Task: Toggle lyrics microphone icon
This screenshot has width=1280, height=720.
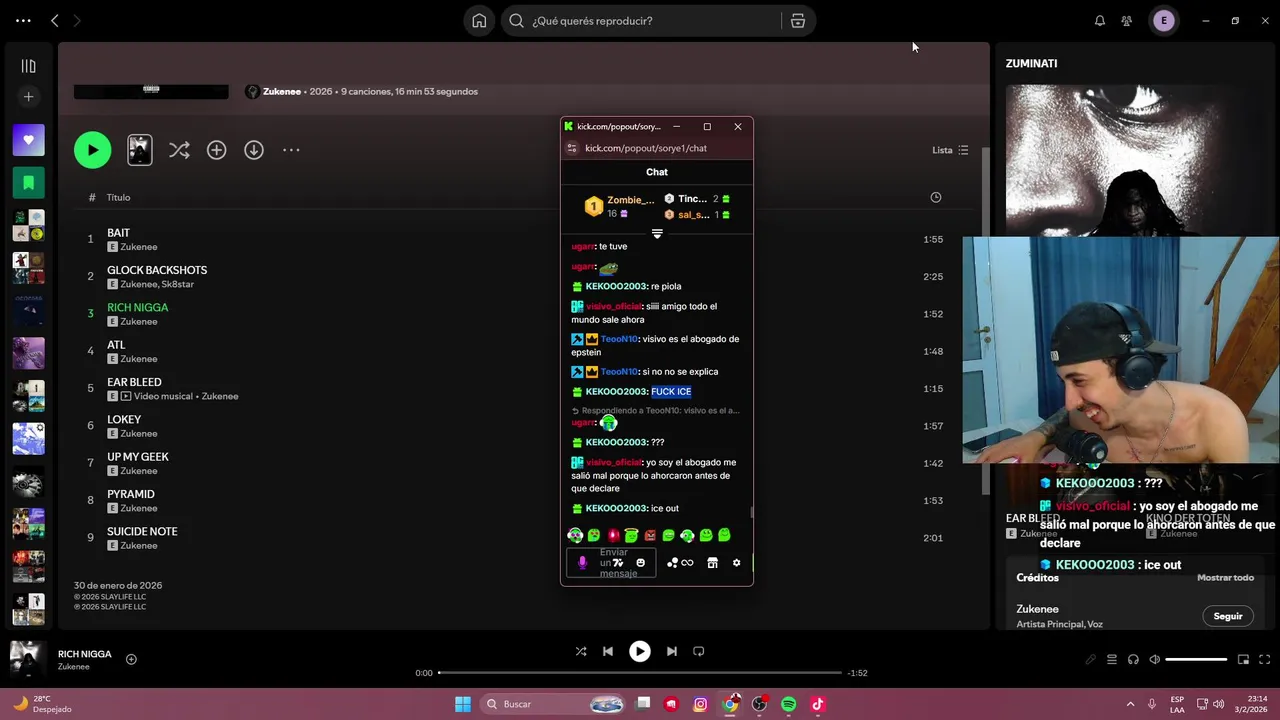Action: click(1090, 660)
